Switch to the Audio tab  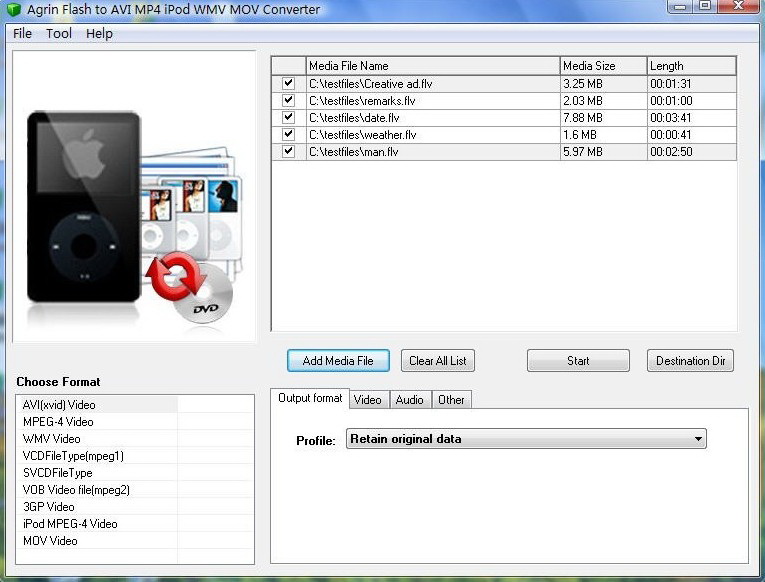(x=409, y=400)
